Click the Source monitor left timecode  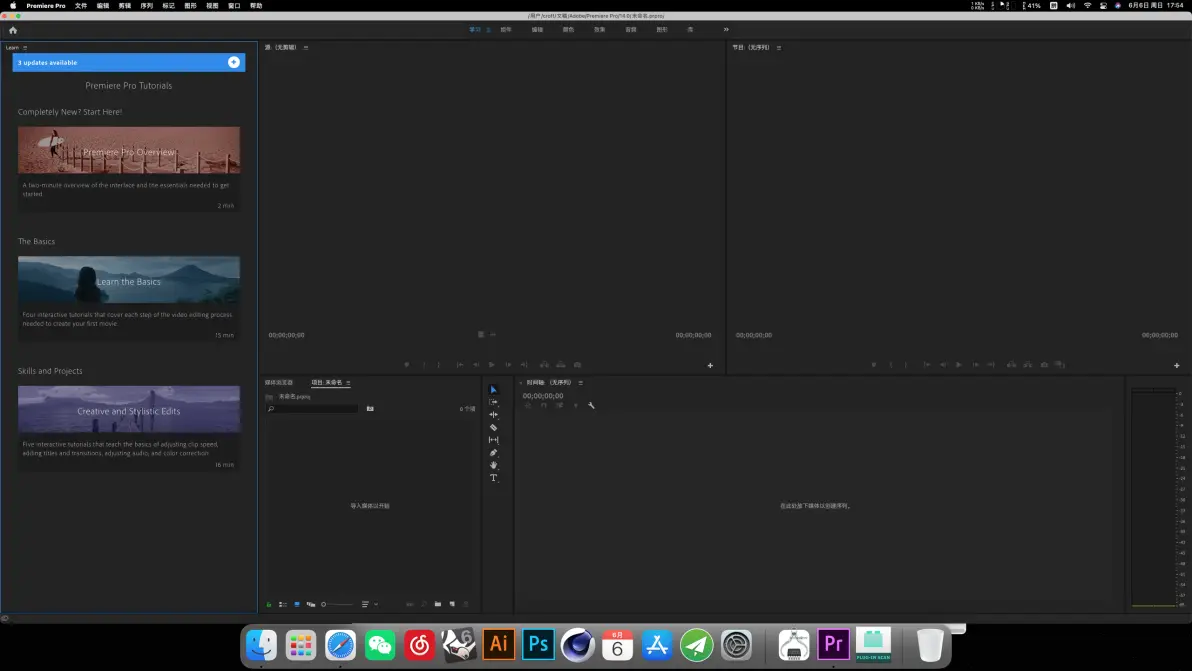click(x=287, y=335)
